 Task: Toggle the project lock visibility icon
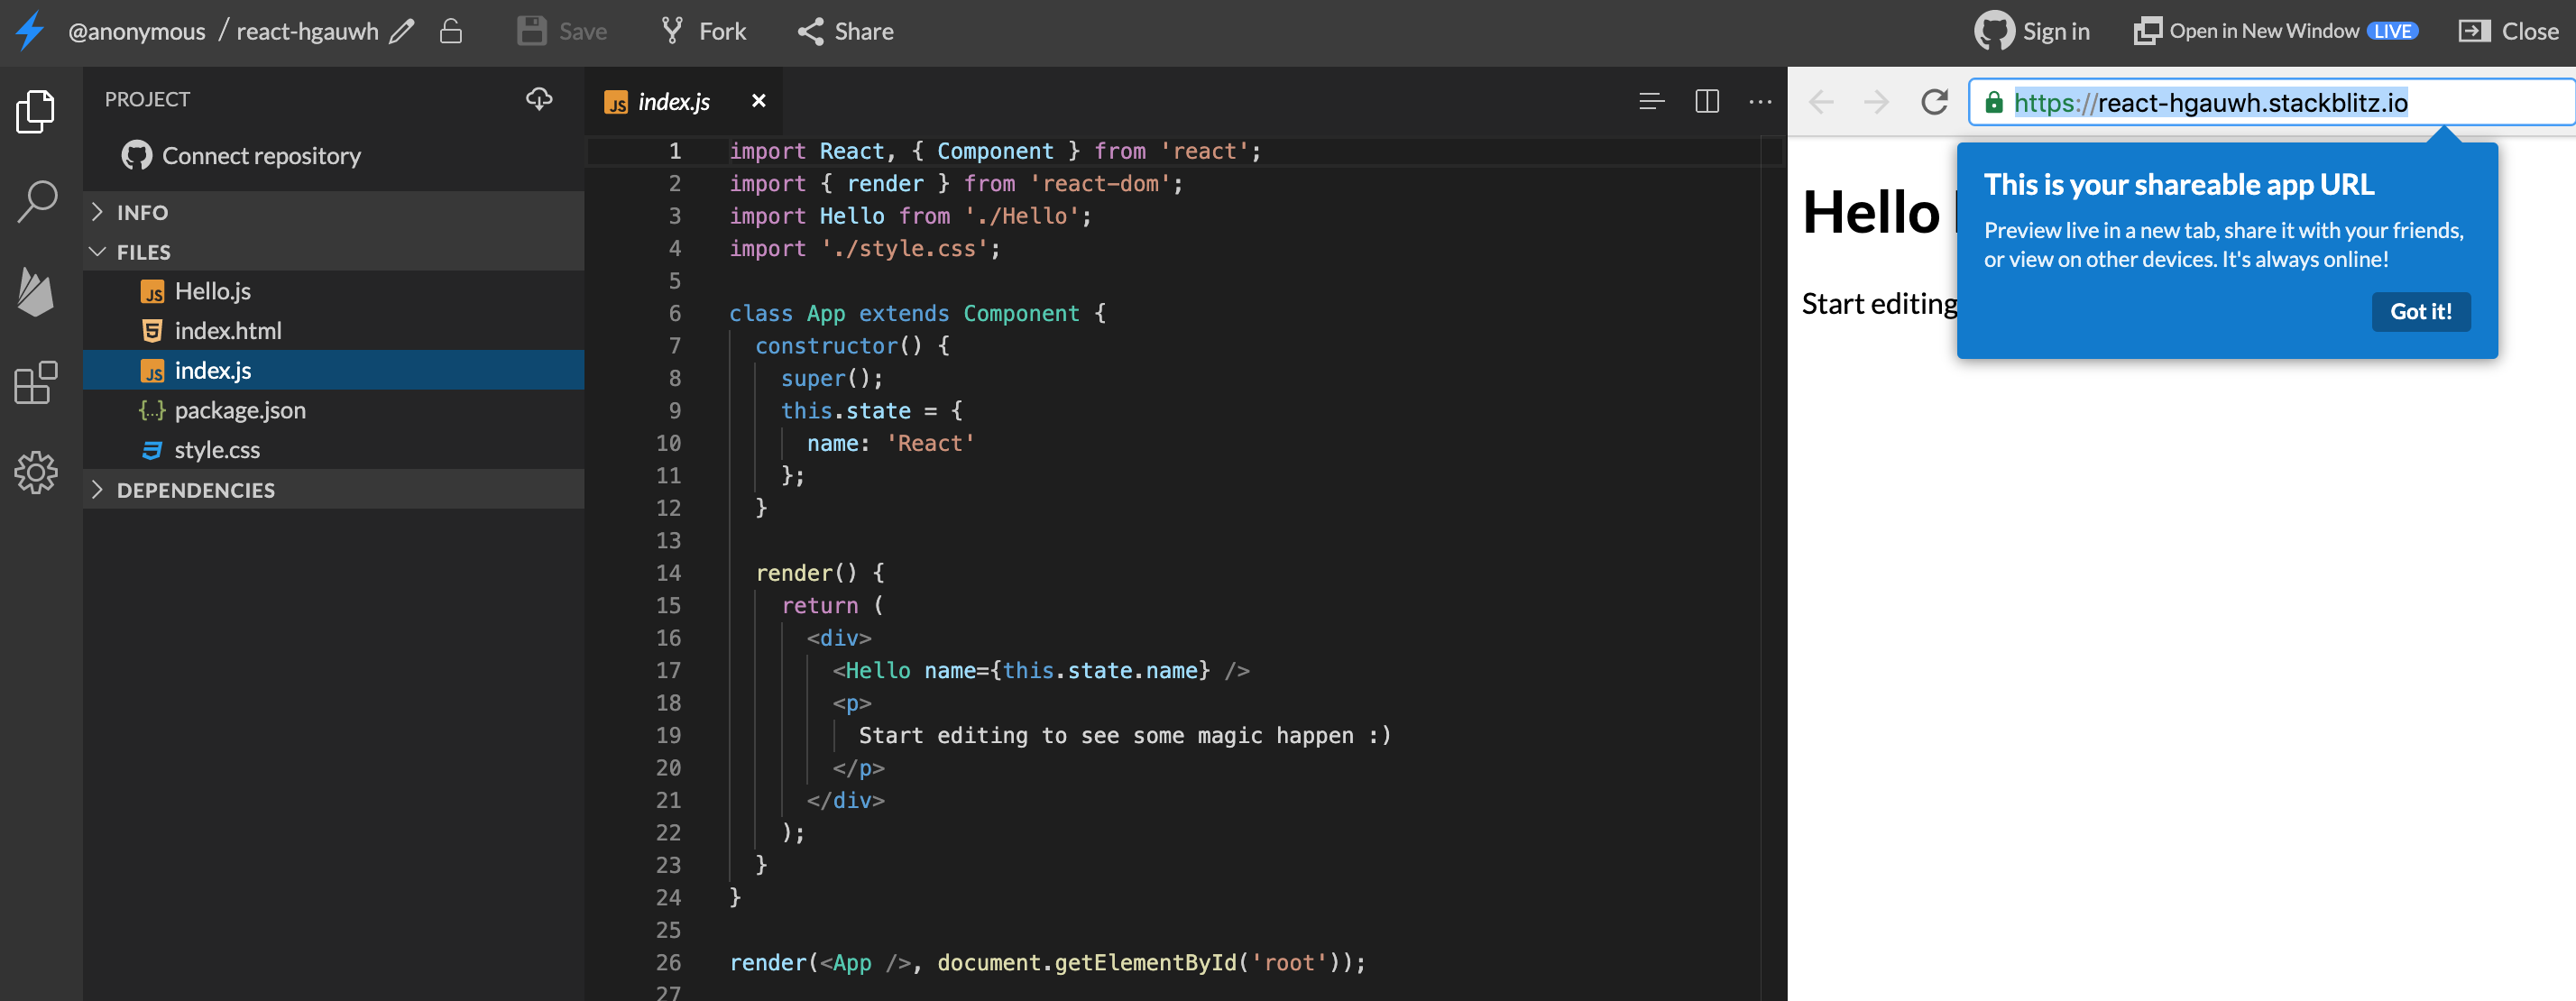[451, 32]
